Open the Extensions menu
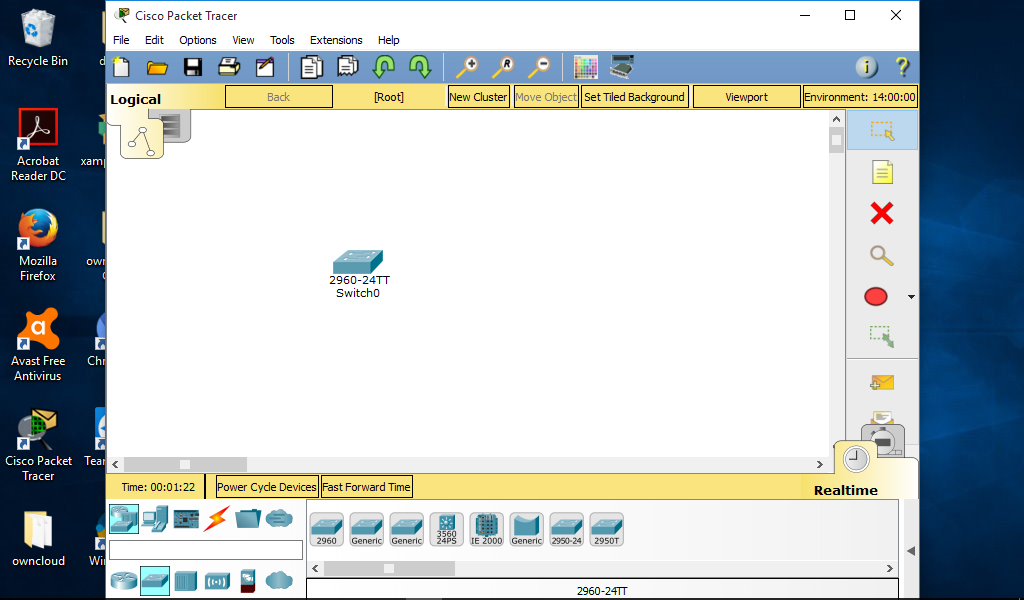Viewport: 1024px width, 600px height. pyautogui.click(x=336, y=40)
